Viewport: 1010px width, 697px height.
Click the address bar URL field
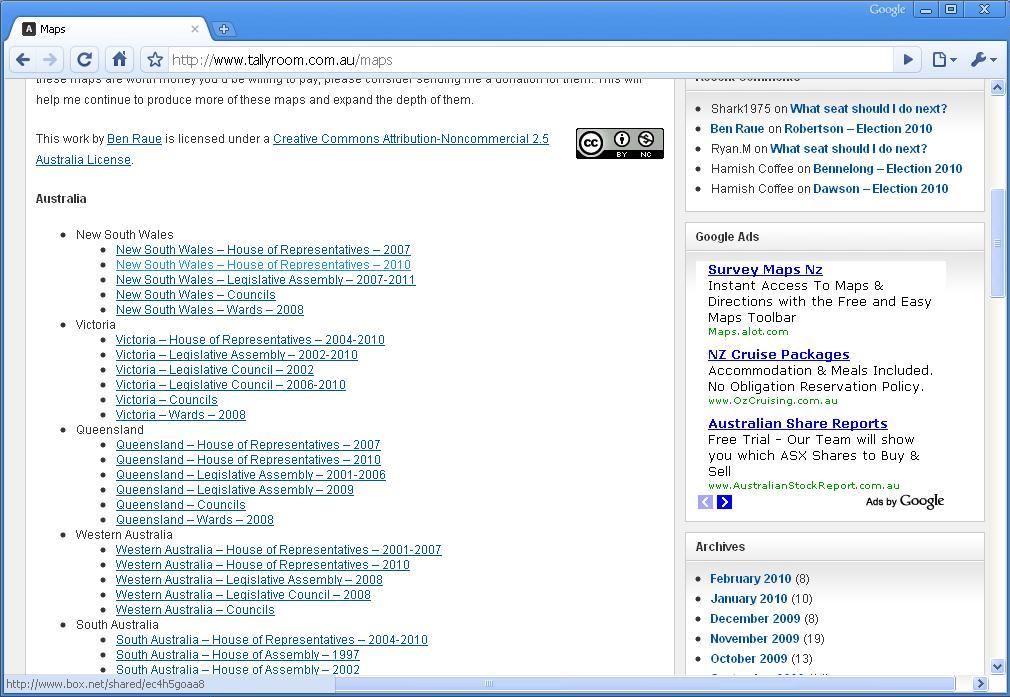tap(531, 60)
